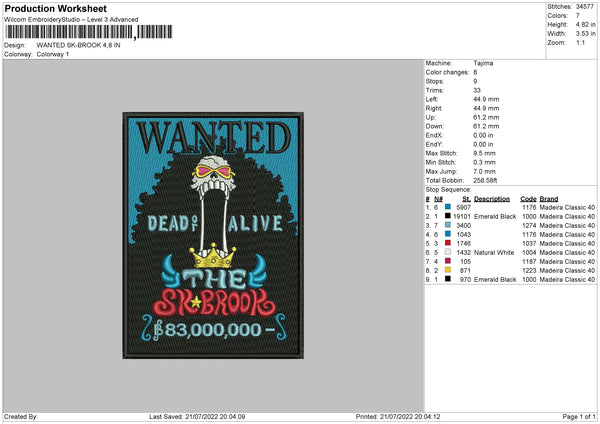This screenshot has height=424, width=600.
Task: Click the Trims value '33'
Action: (x=477, y=90)
